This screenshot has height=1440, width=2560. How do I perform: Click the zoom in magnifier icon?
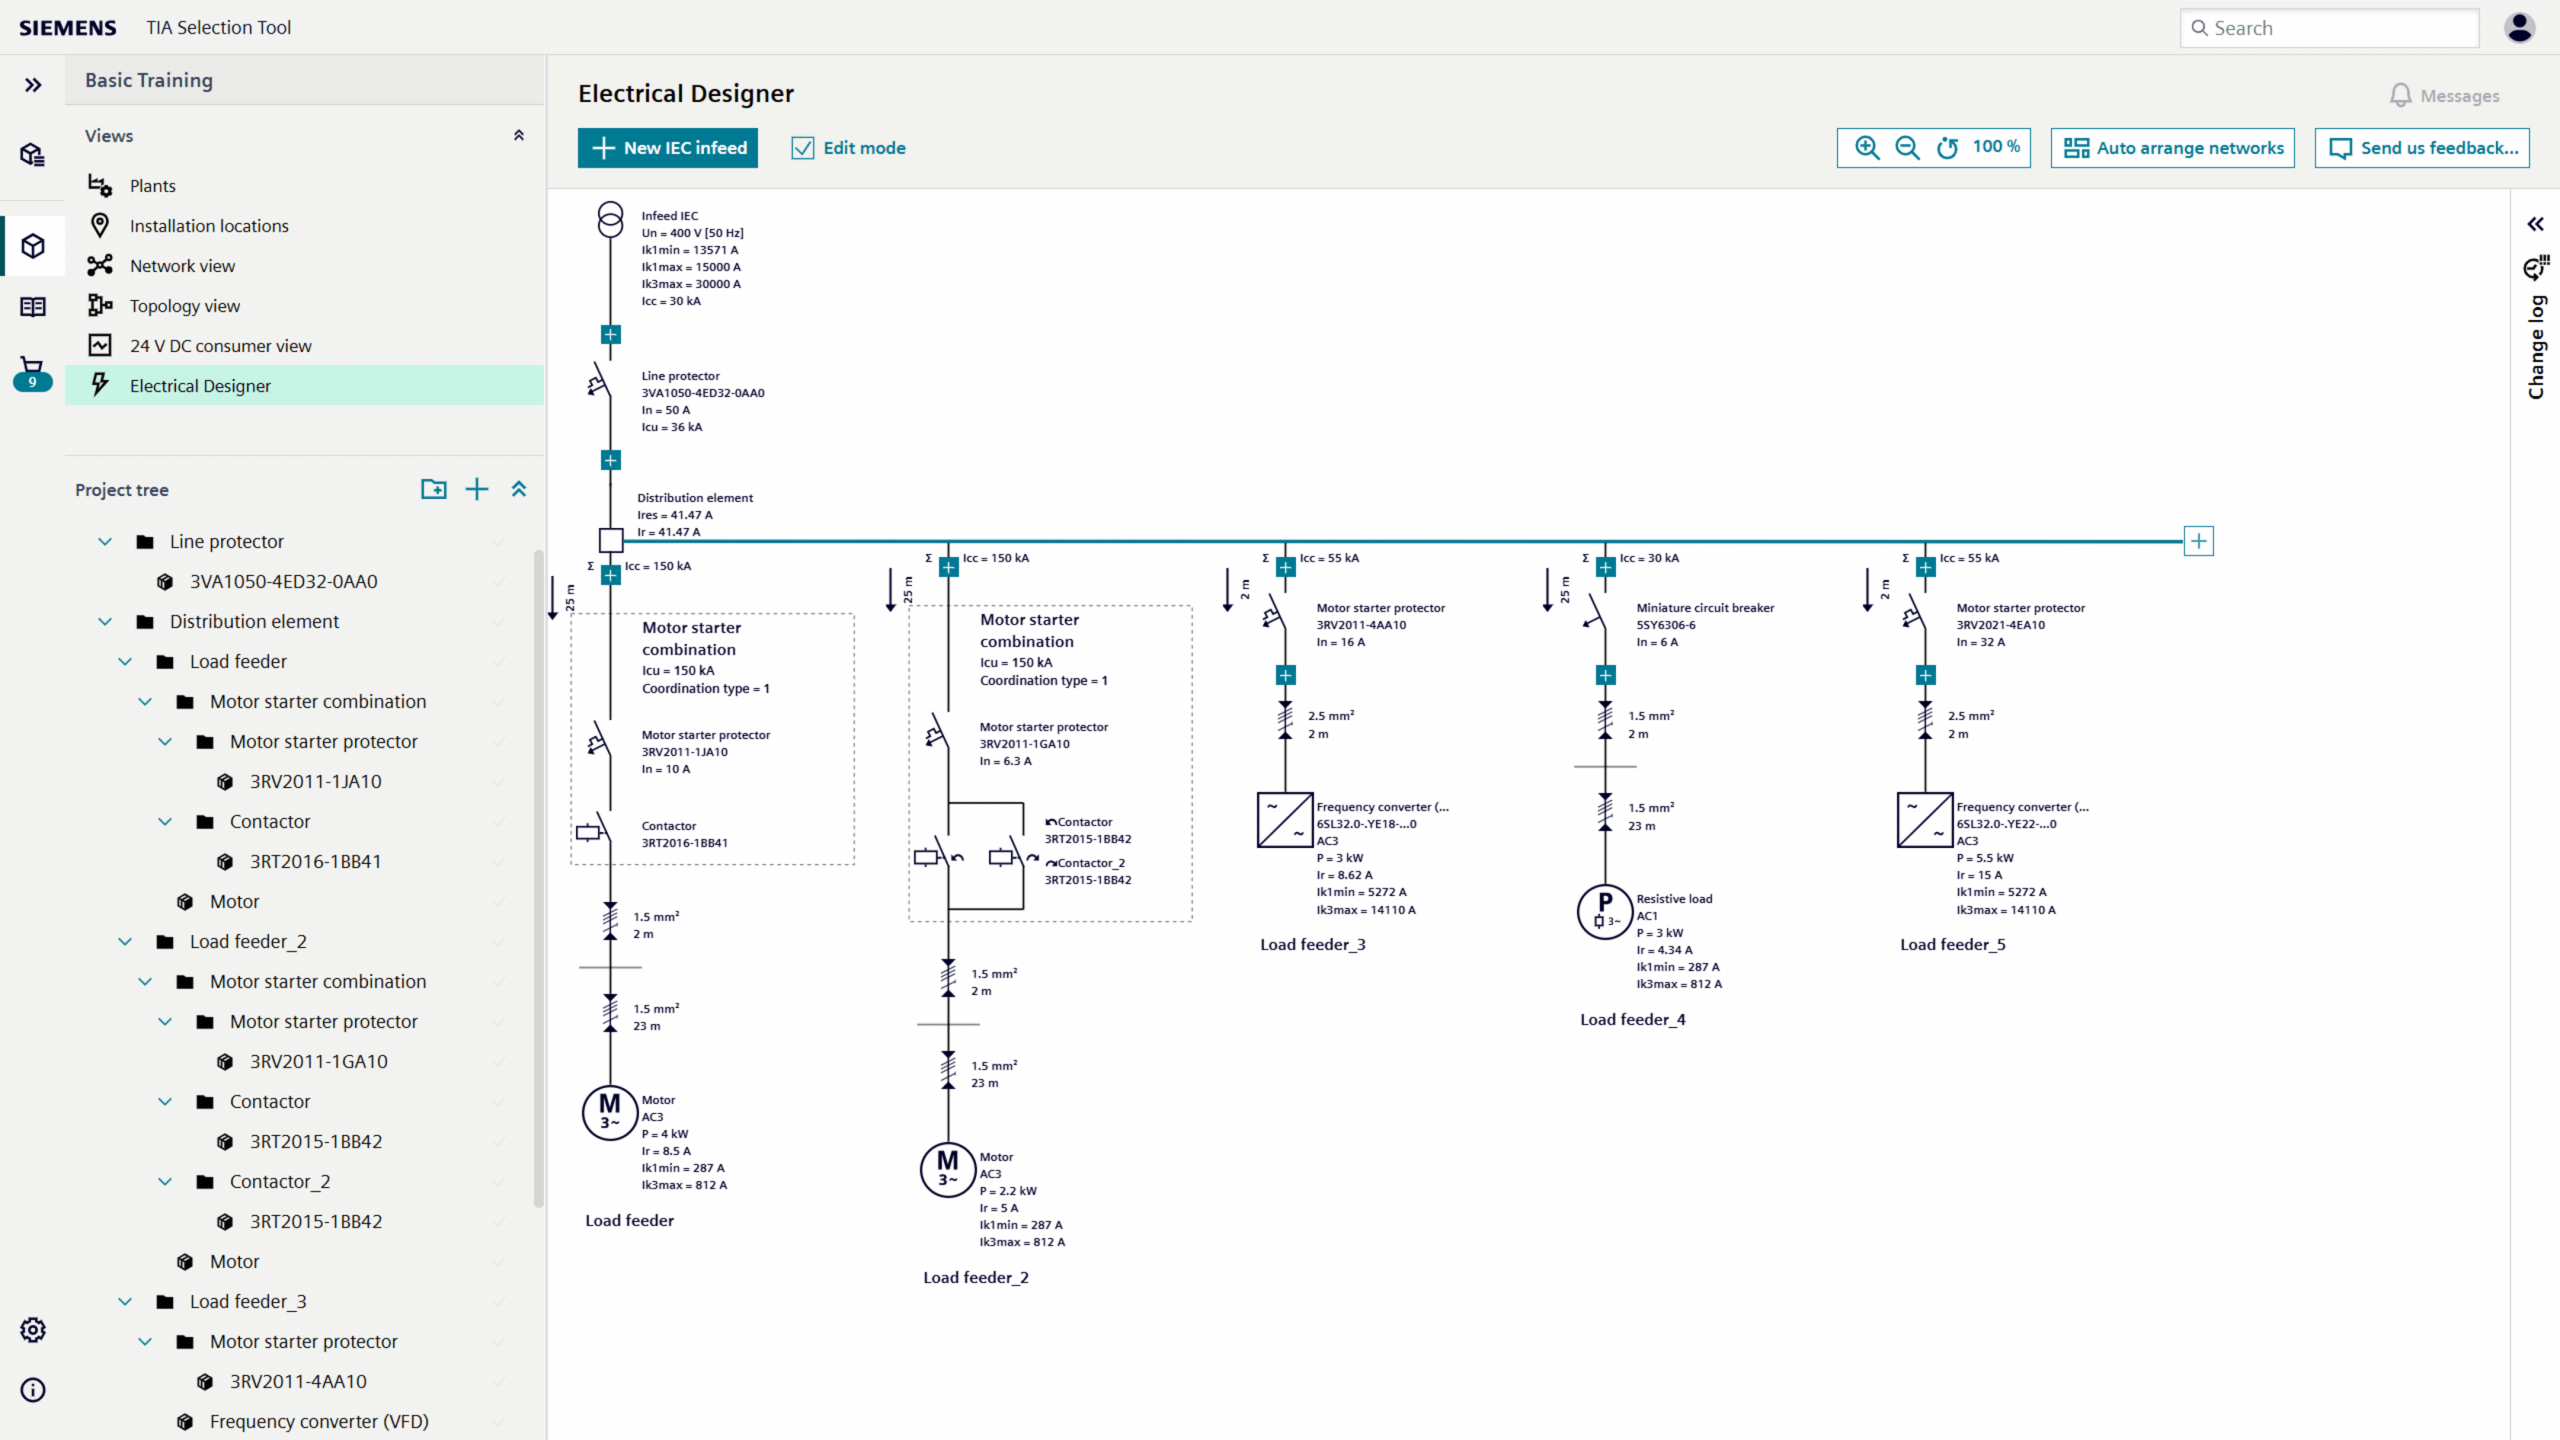point(1866,148)
